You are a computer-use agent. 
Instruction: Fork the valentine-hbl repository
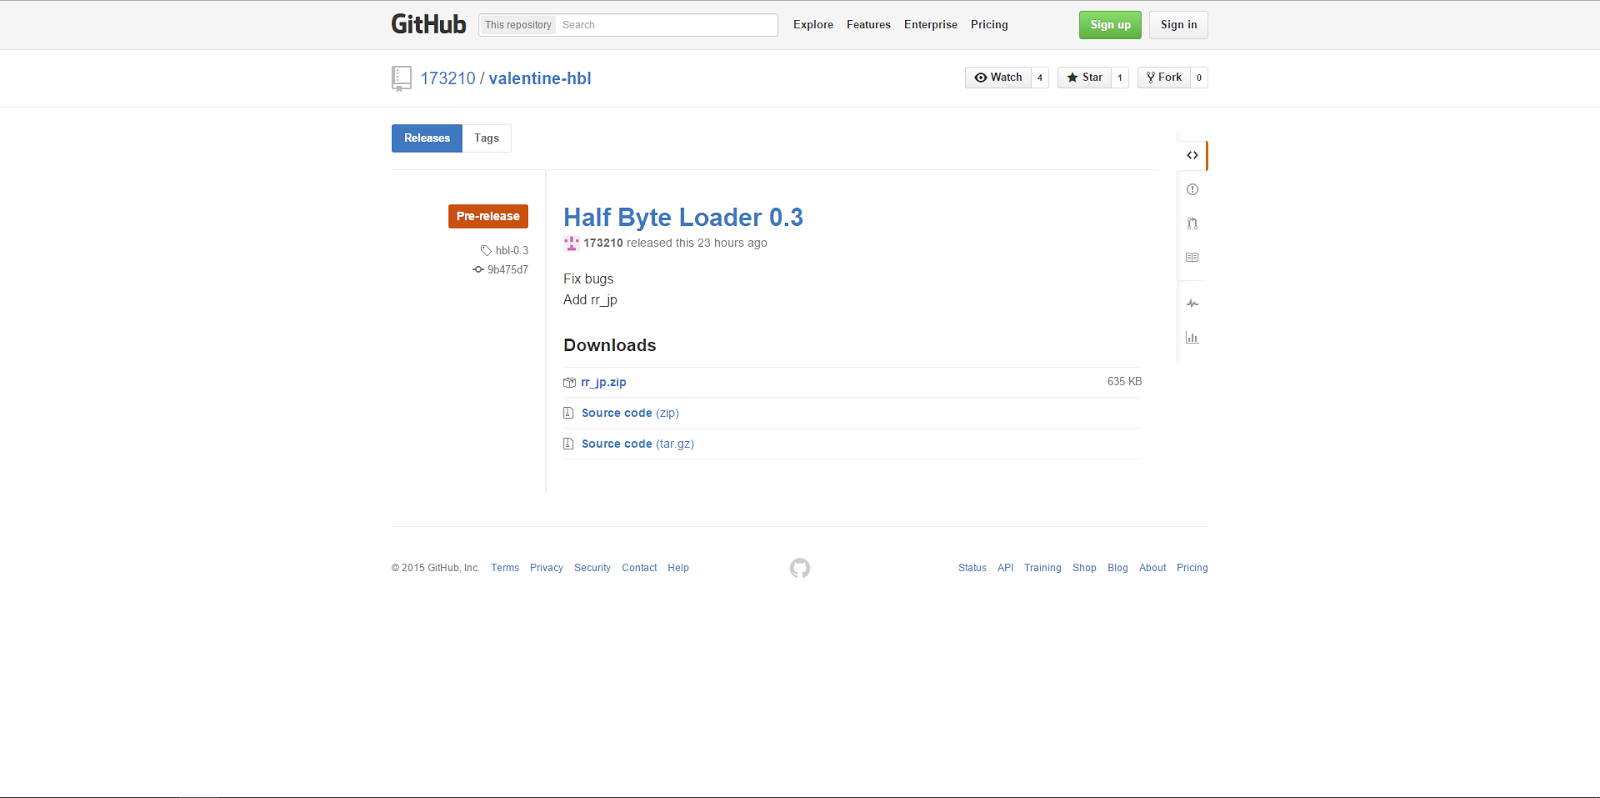(1164, 77)
